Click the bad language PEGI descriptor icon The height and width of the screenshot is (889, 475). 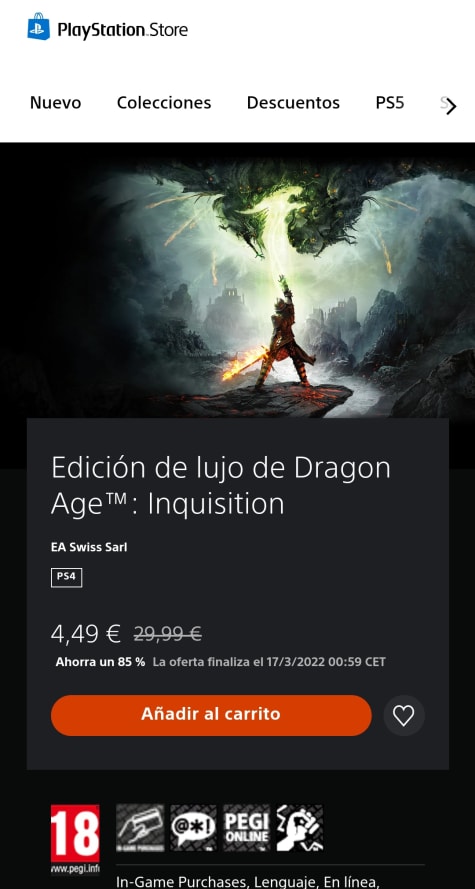[x=193, y=828]
